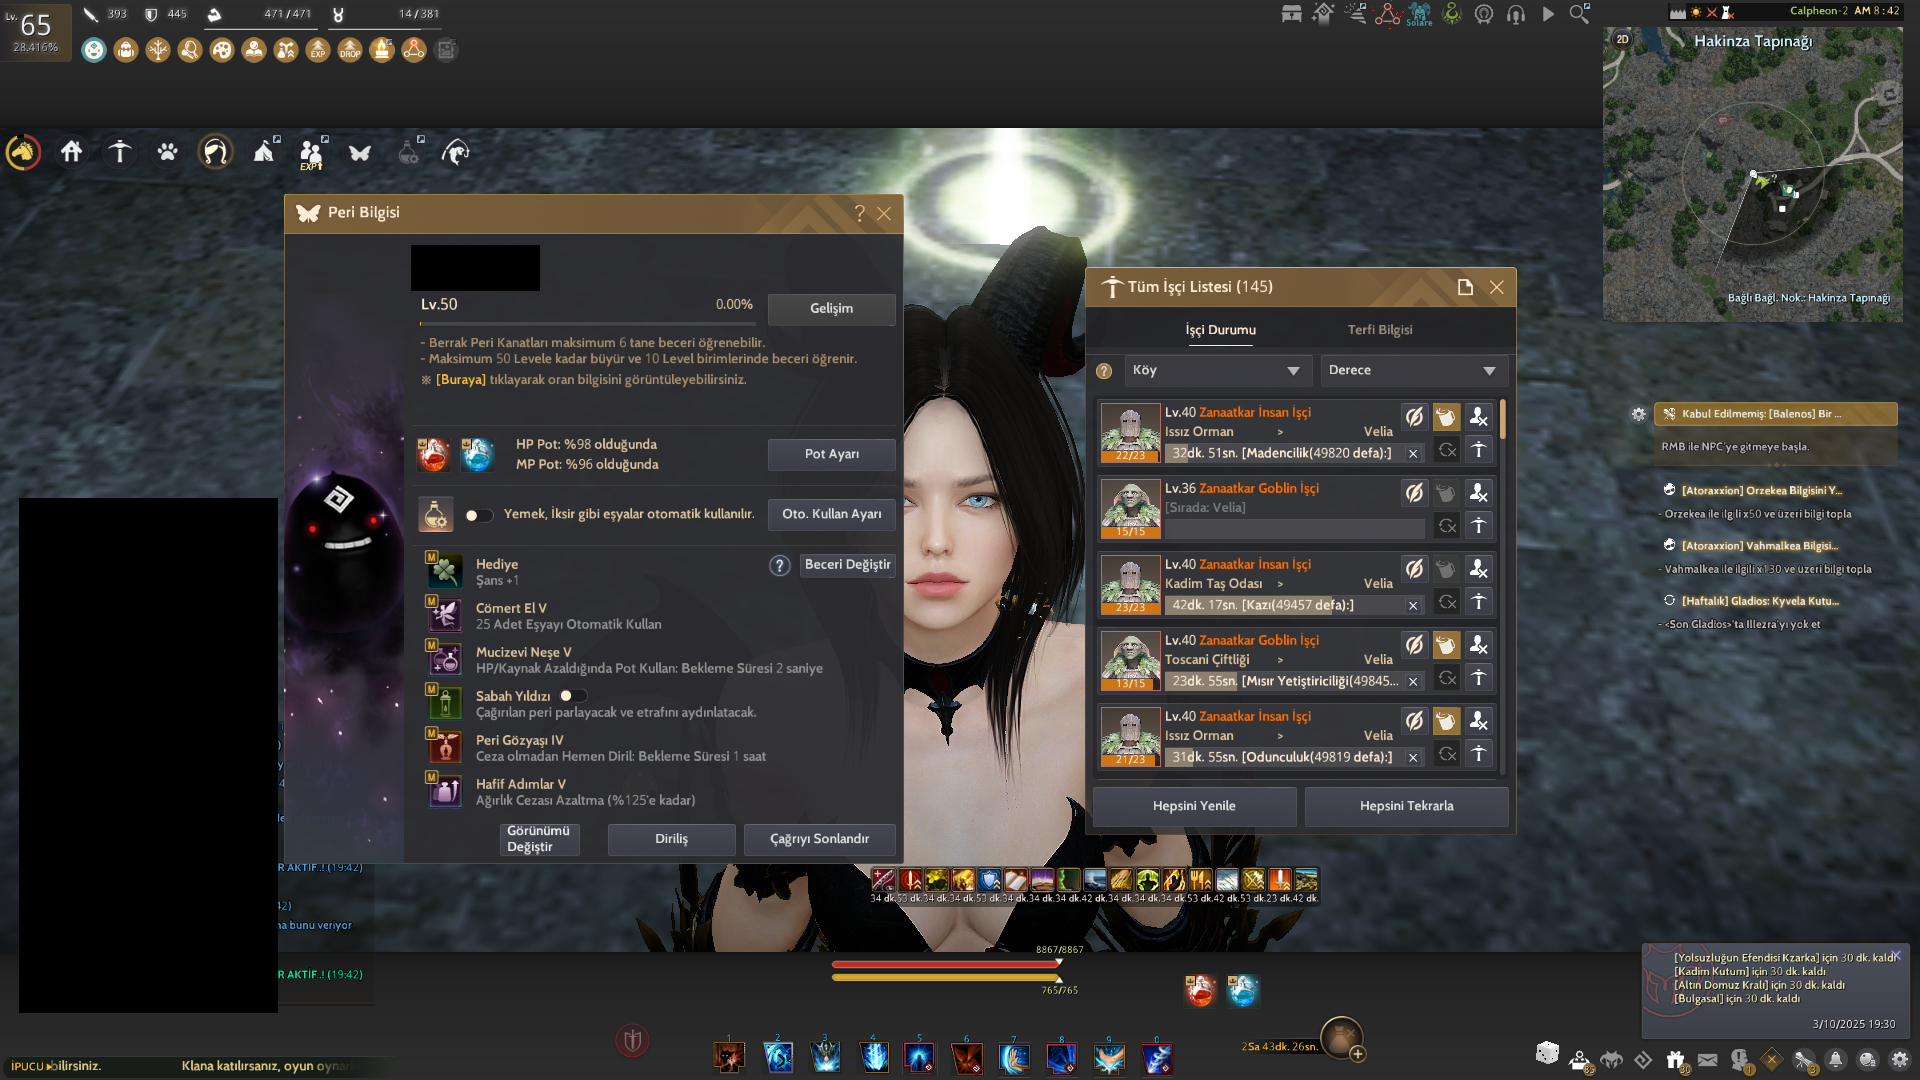Toggle automatic food and elixir usage switch
The height and width of the screenshot is (1080, 1920).
coord(478,515)
